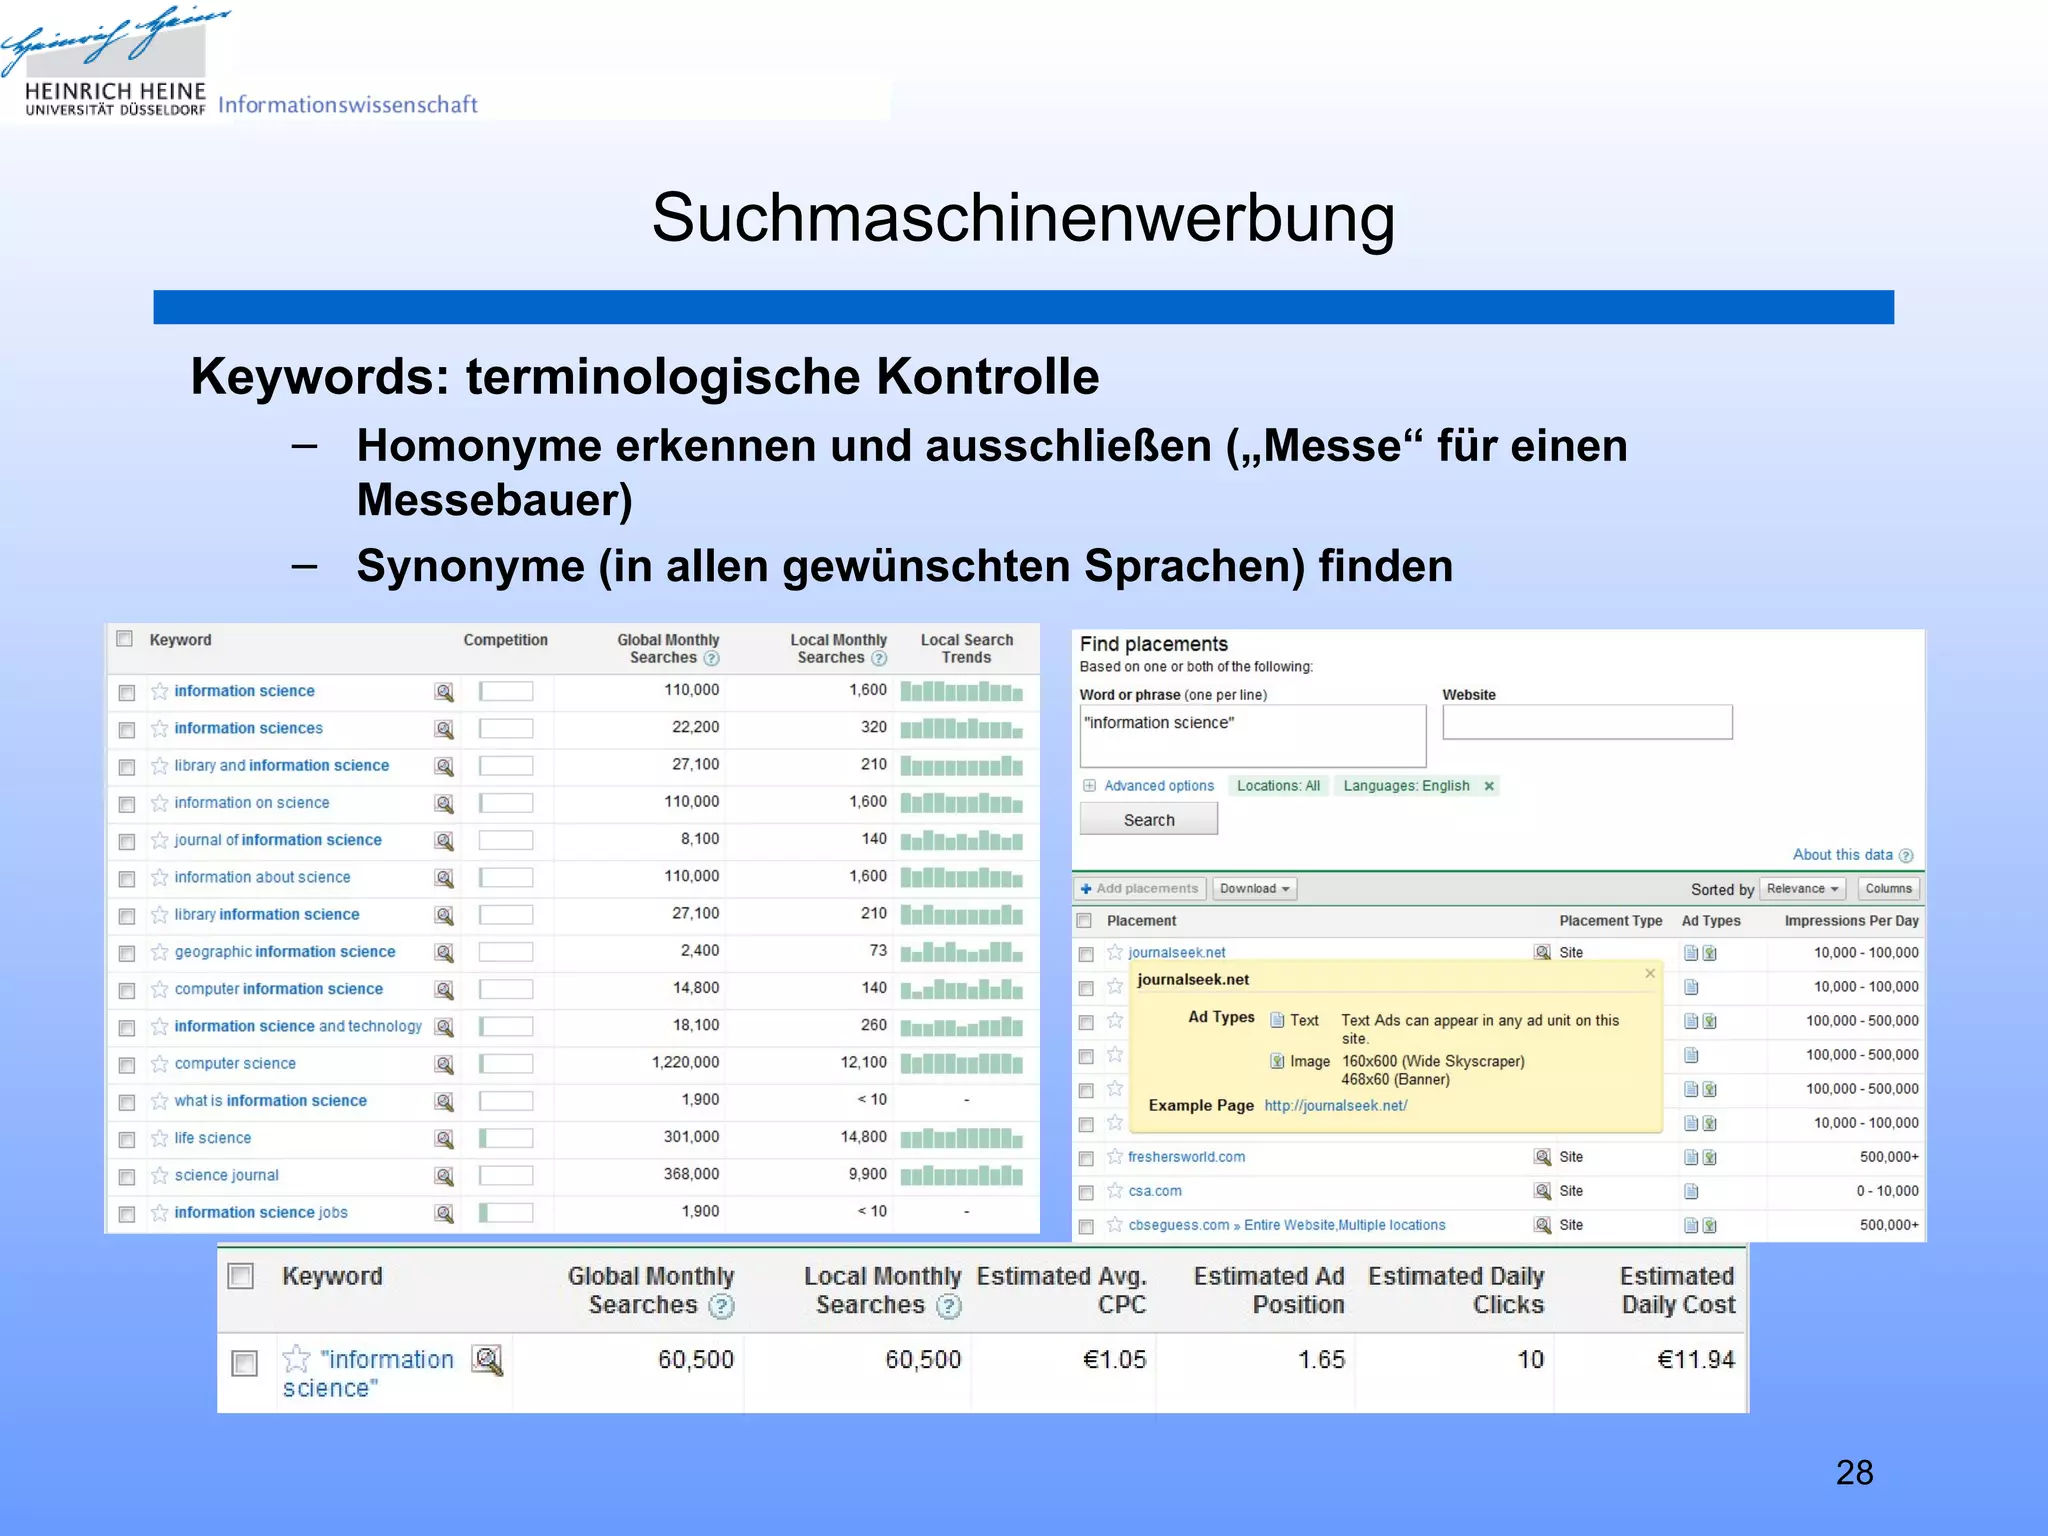Click competition bar for life science
Image resolution: width=2048 pixels, height=1536 pixels.
(506, 1139)
